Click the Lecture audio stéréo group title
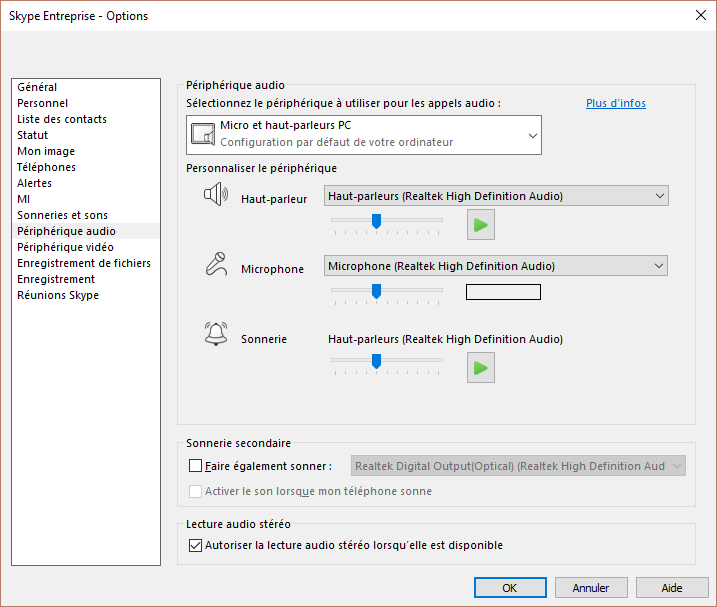The width and height of the screenshot is (717, 607). click(x=238, y=524)
